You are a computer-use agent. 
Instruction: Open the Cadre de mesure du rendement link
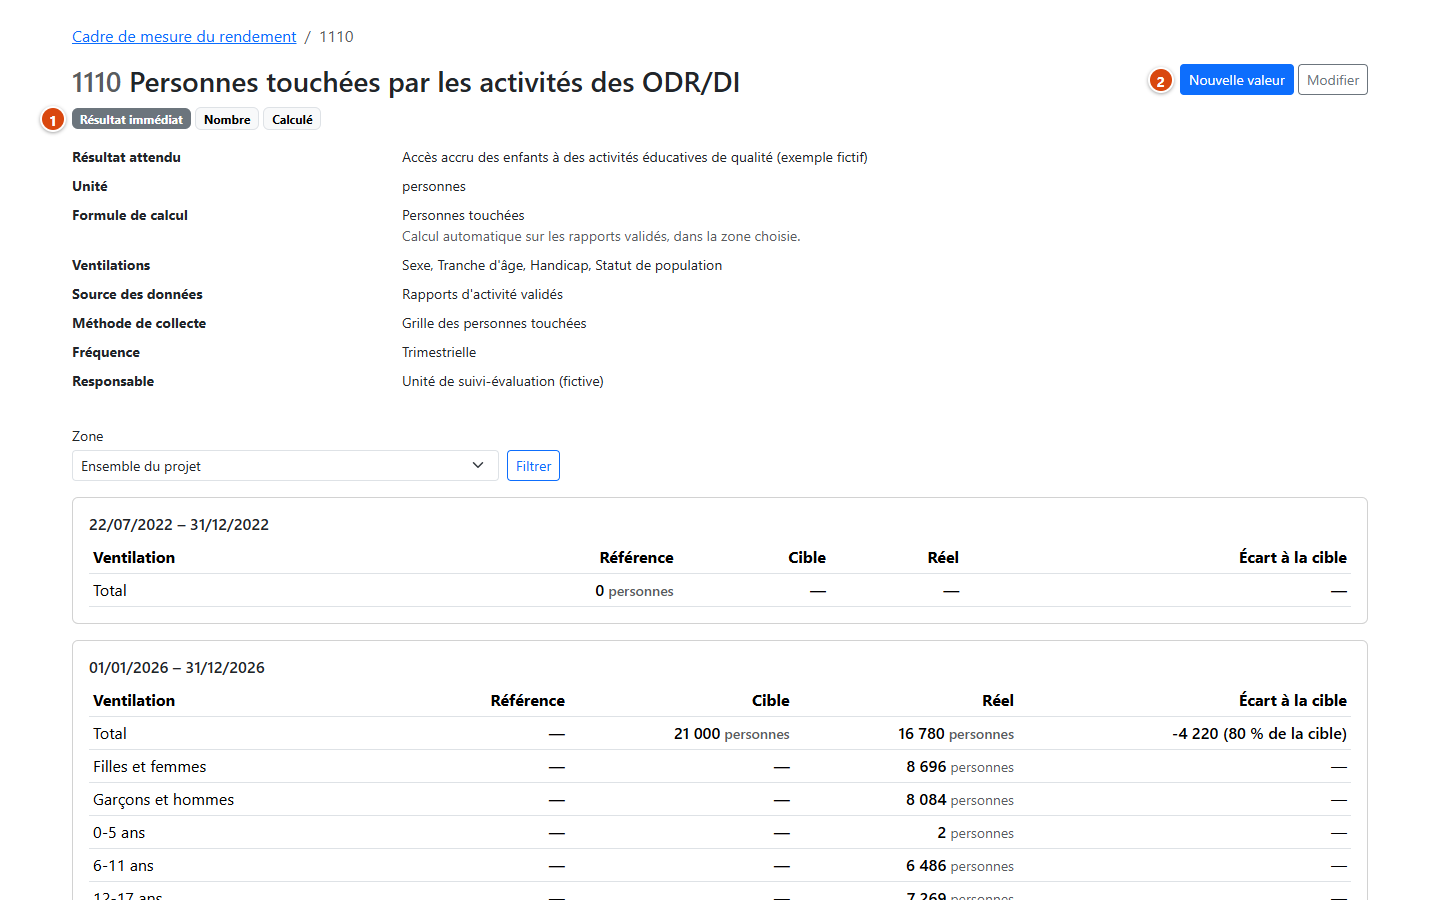tap(184, 37)
